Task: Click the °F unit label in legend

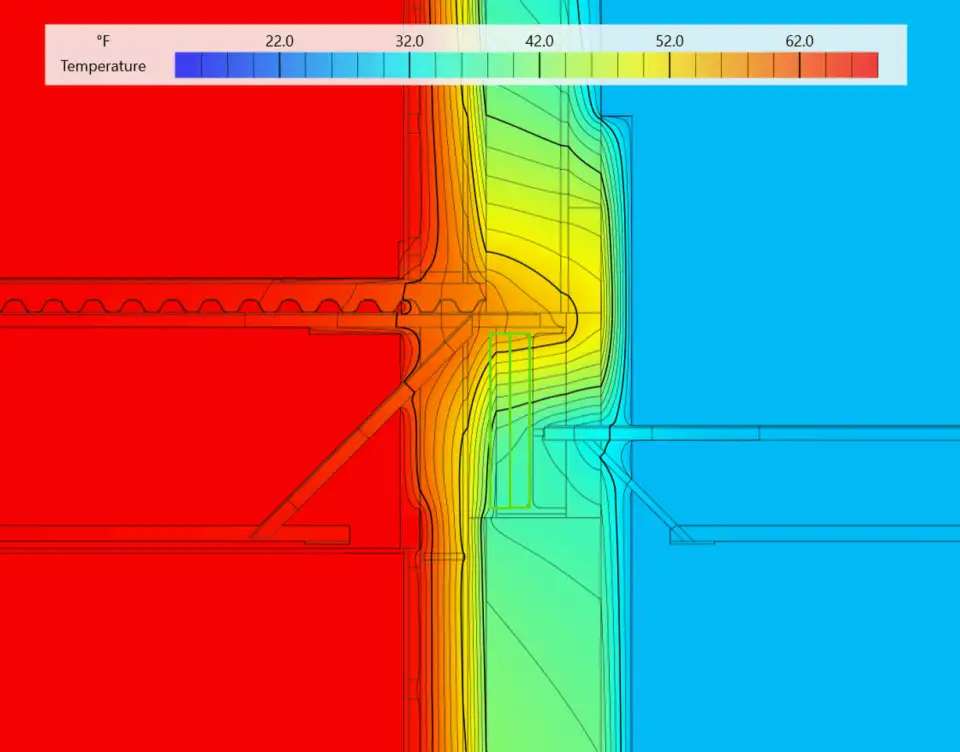Action: 103,41
